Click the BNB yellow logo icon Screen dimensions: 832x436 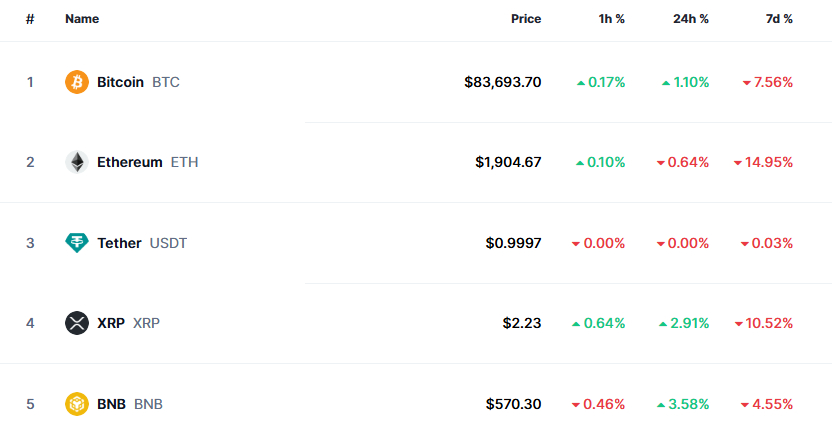tap(77, 404)
